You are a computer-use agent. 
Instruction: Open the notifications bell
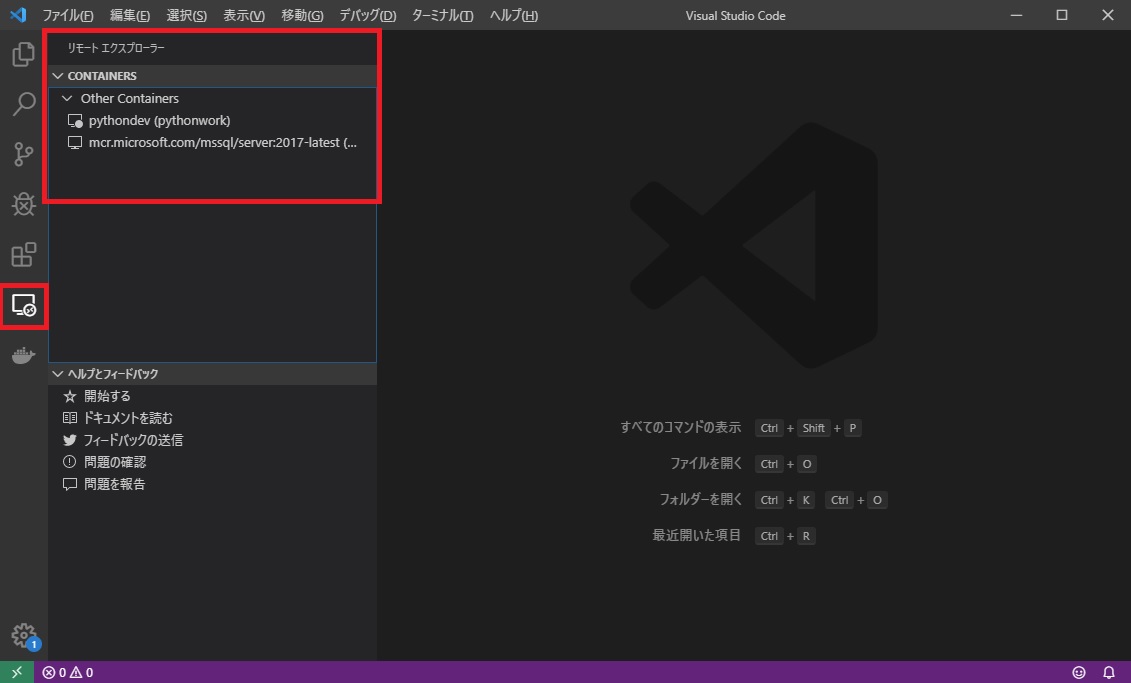(x=1109, y=672)
